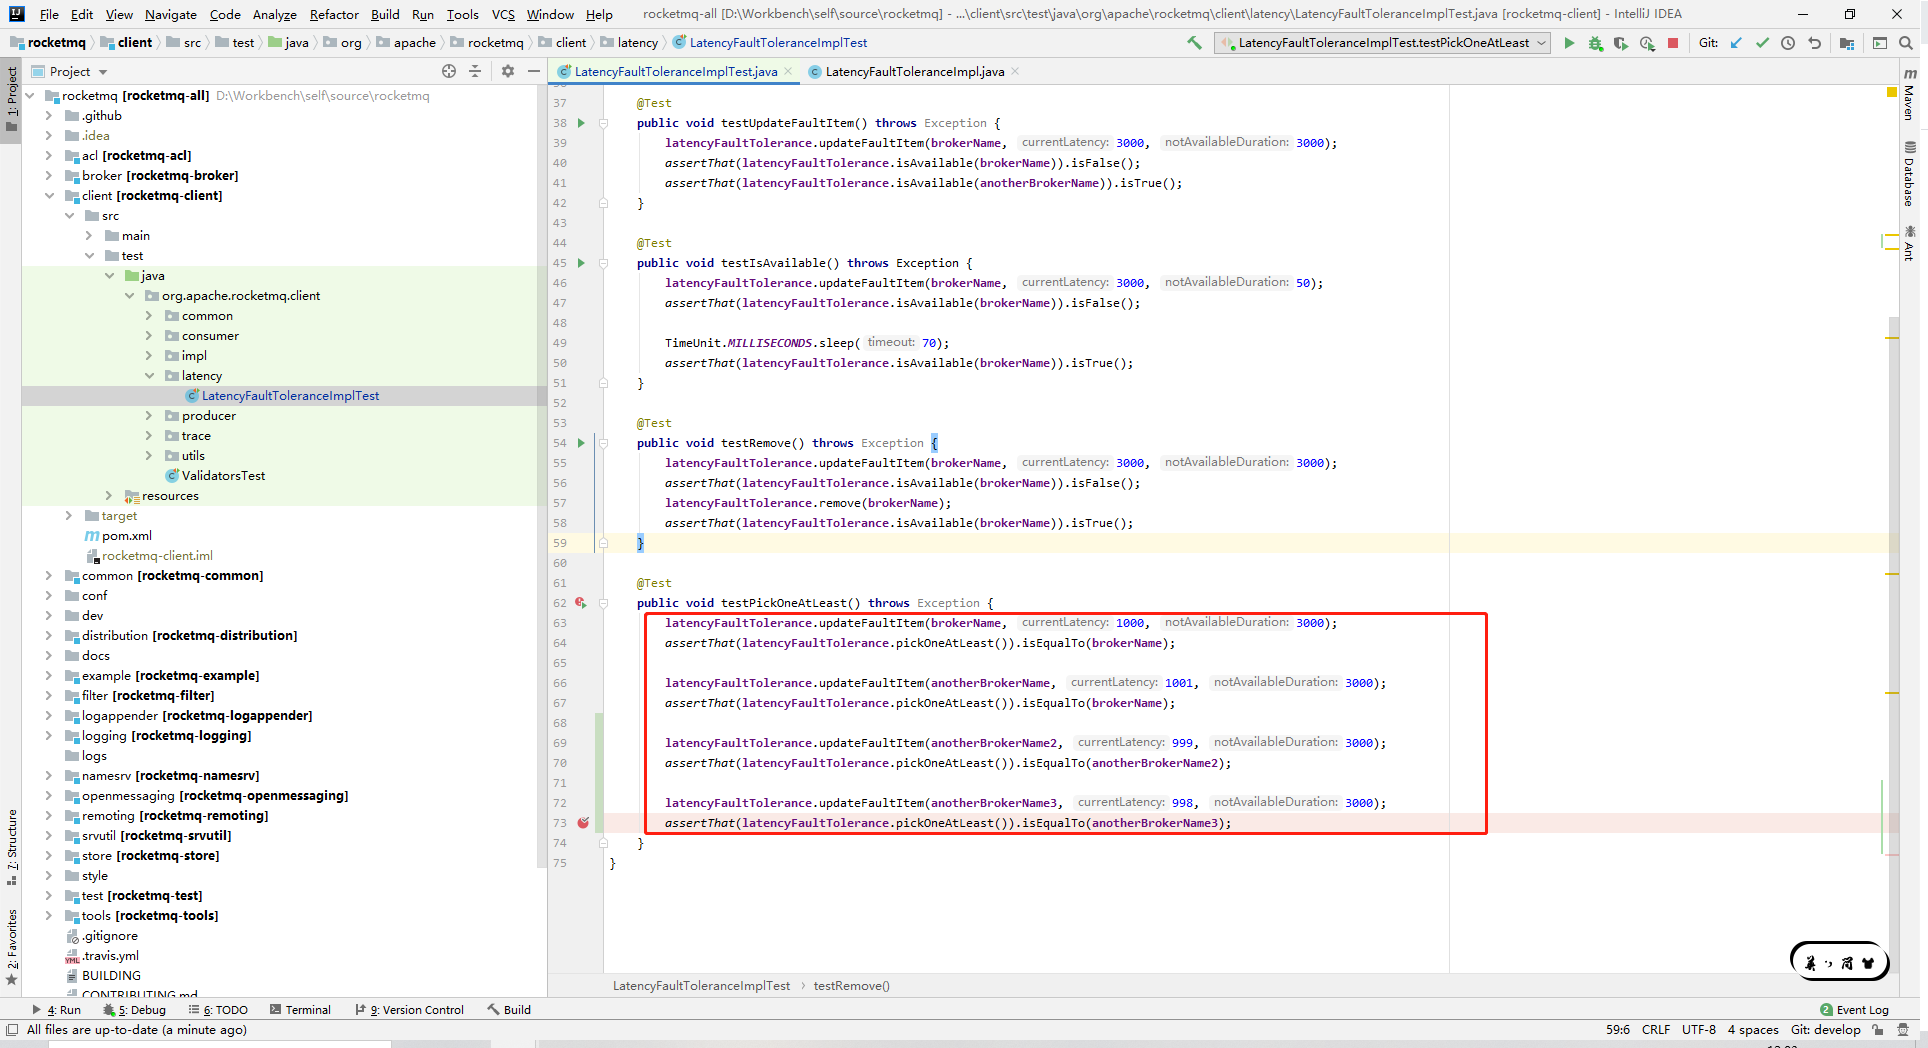Screen dimensions: 1928x1048
Task: Expand the store [rocketmq-store] module
Action: pyautogui.click(x=49, y=855)
